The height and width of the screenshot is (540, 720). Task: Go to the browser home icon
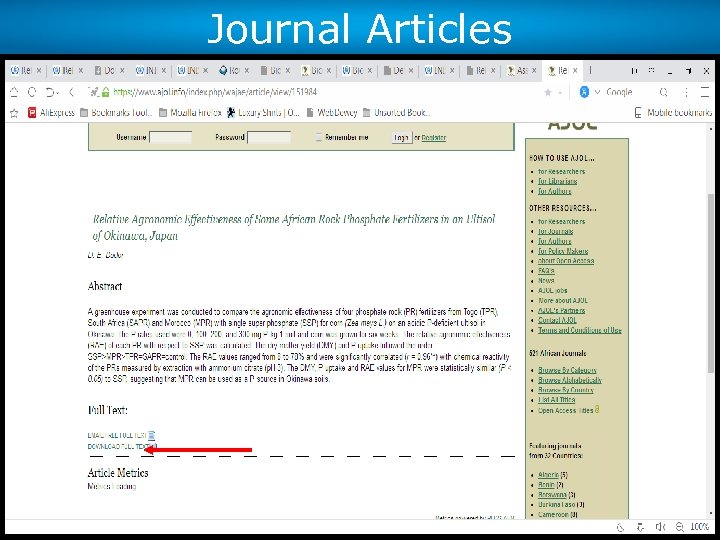point(14,92)
